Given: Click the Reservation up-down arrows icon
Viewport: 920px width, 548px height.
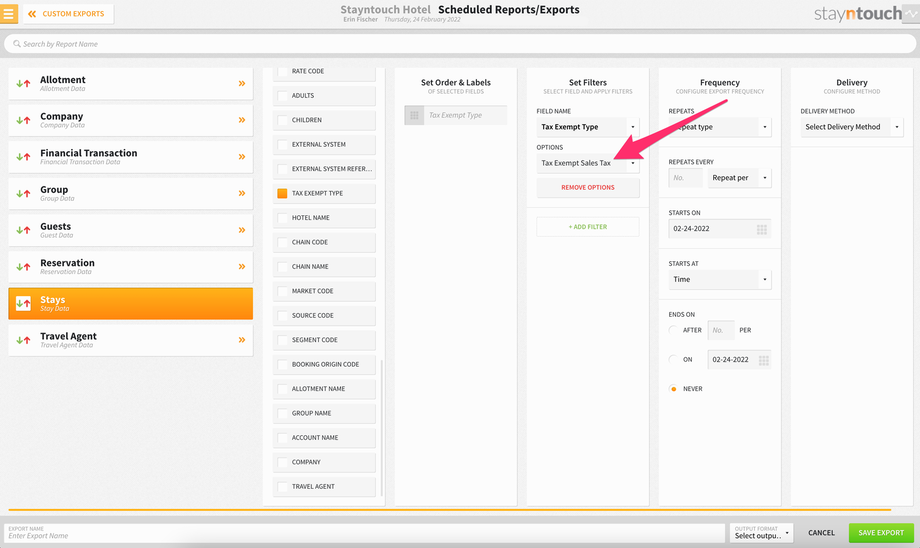Looking at the screenshot, I should (23, 267).
